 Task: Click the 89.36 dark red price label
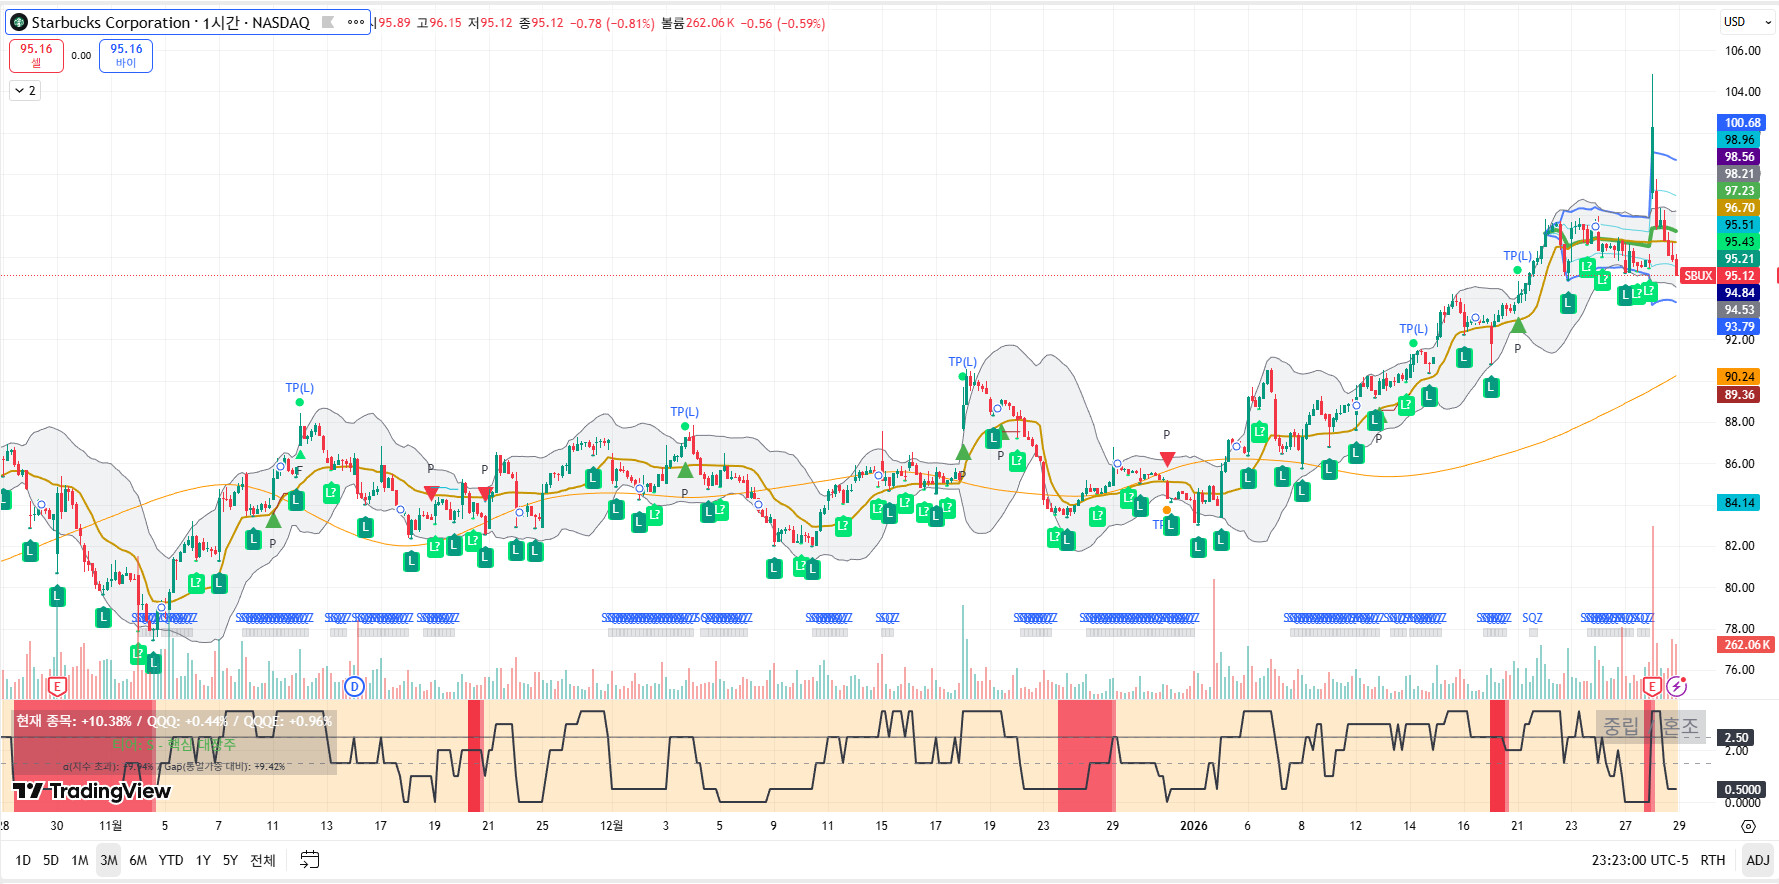(1739, 395)
